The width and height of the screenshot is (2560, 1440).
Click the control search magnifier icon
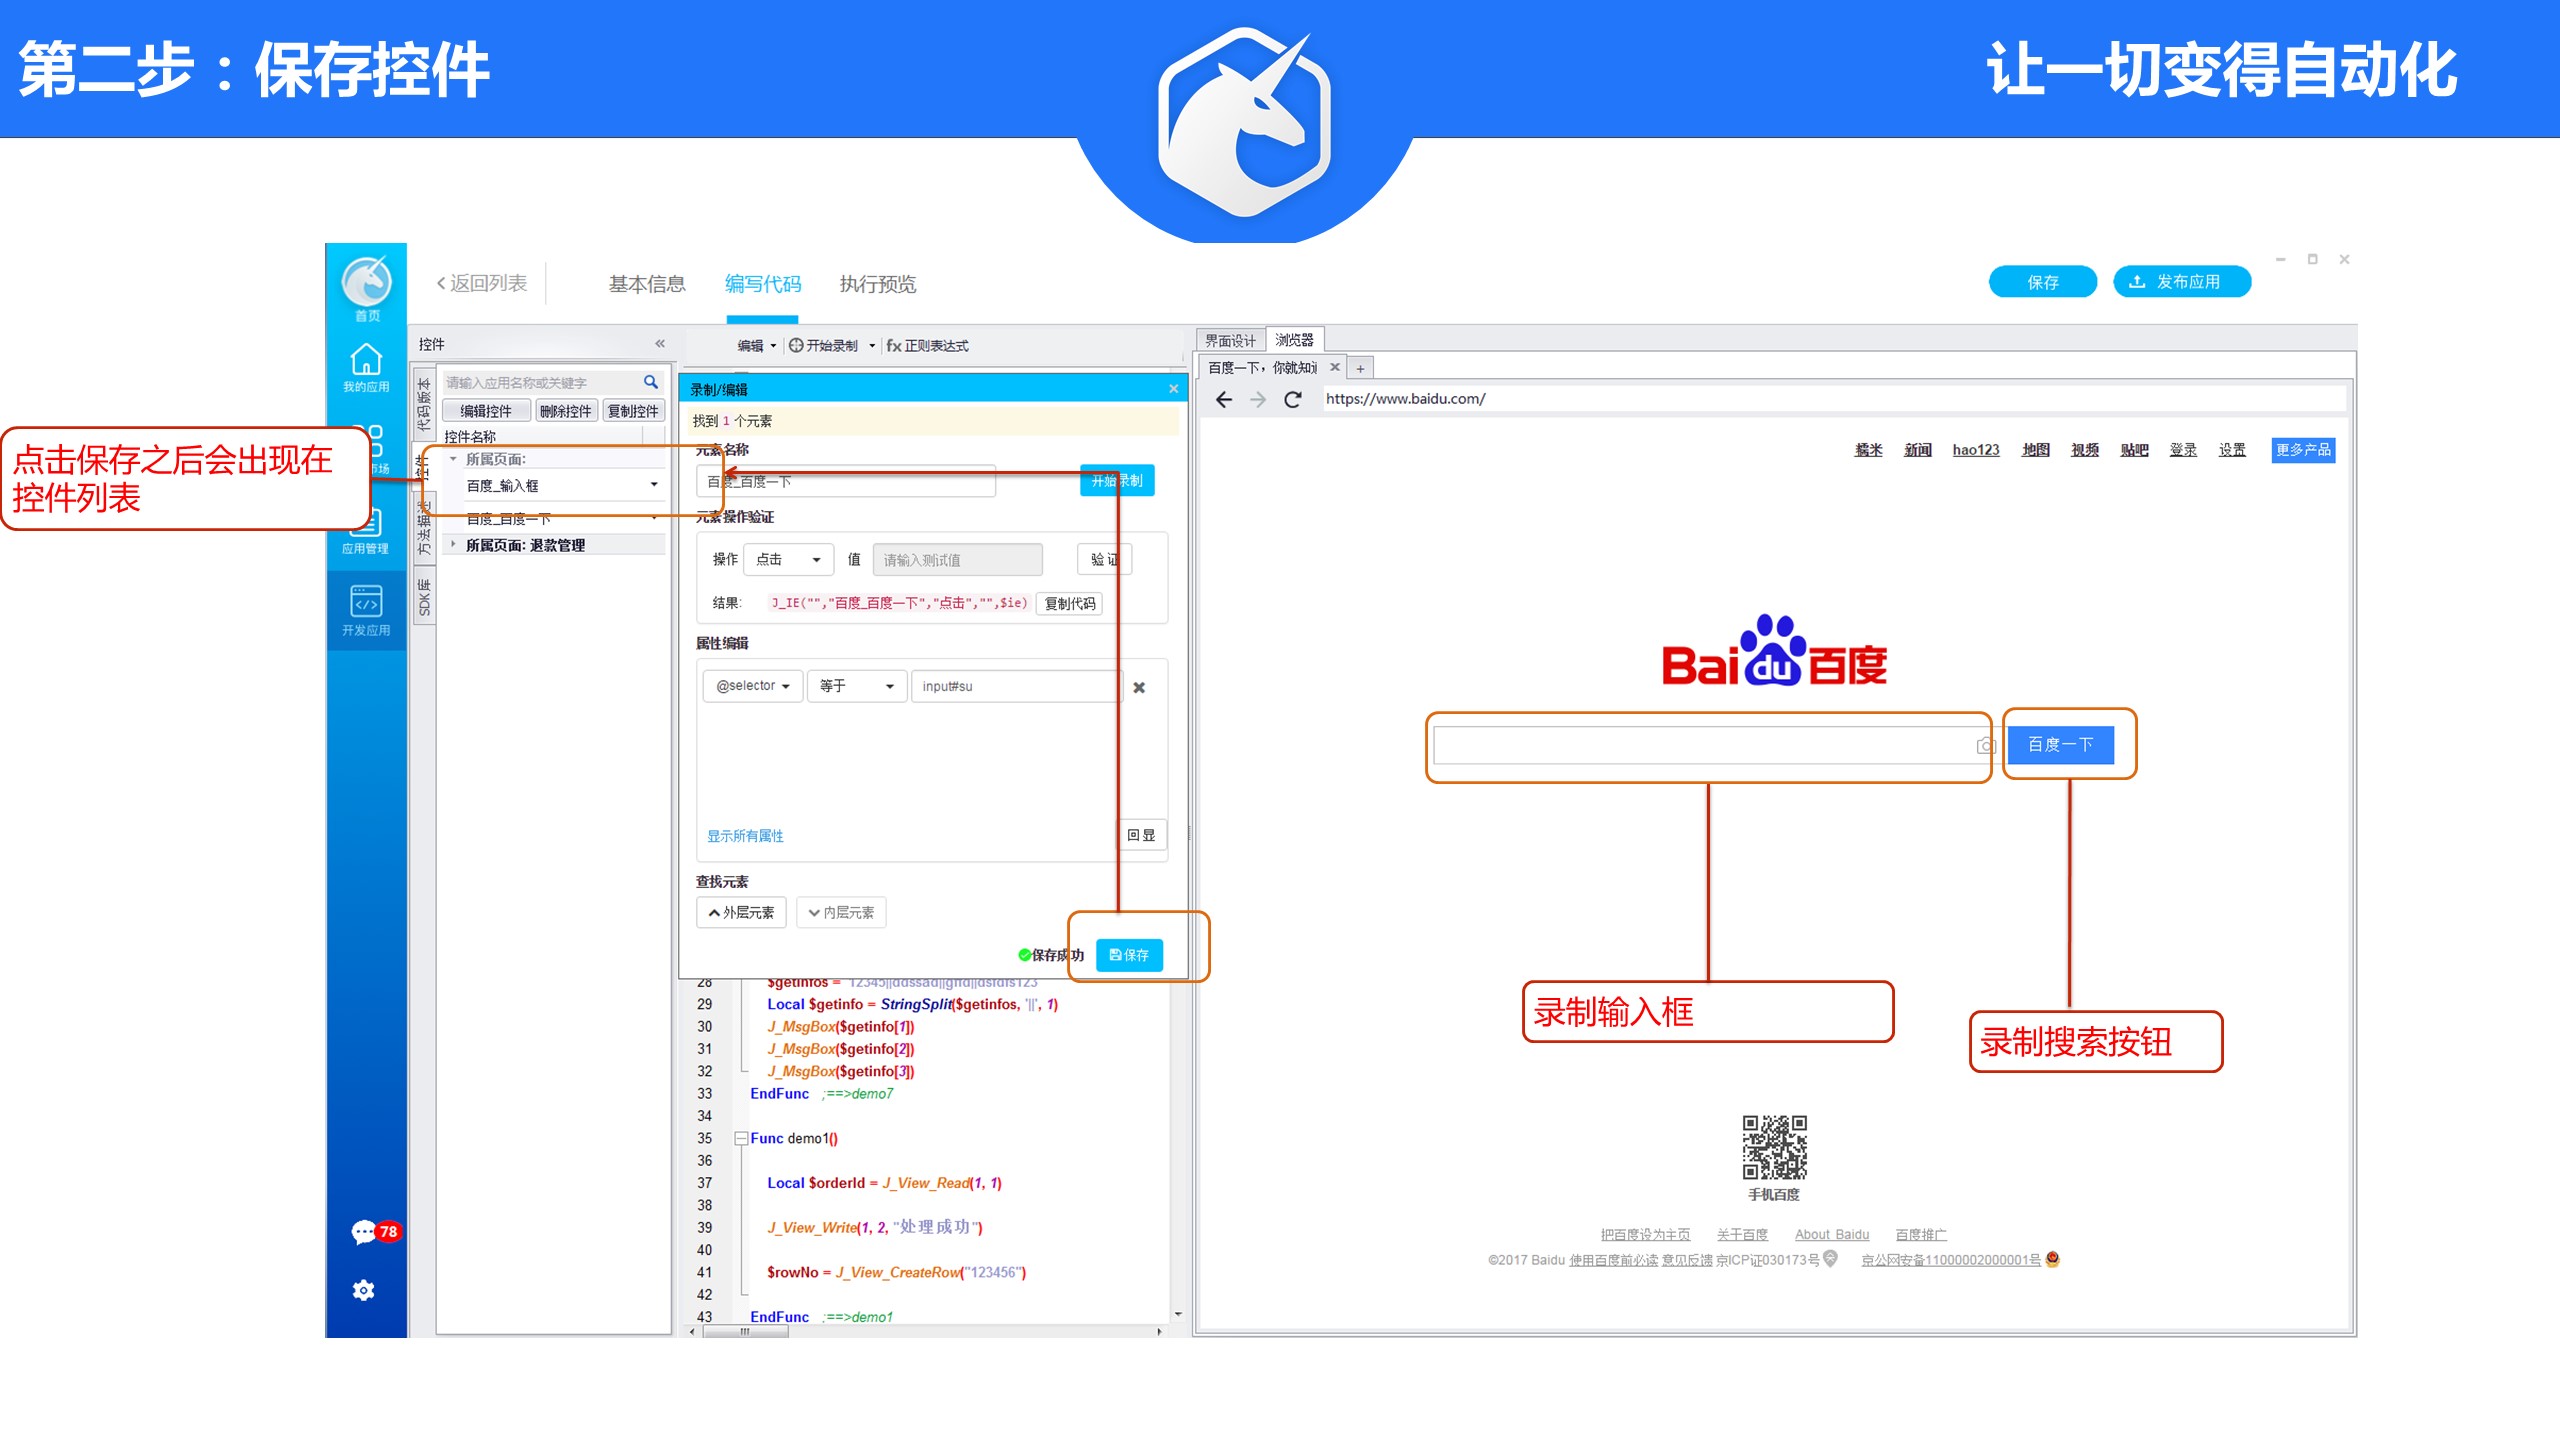(651, 382)
